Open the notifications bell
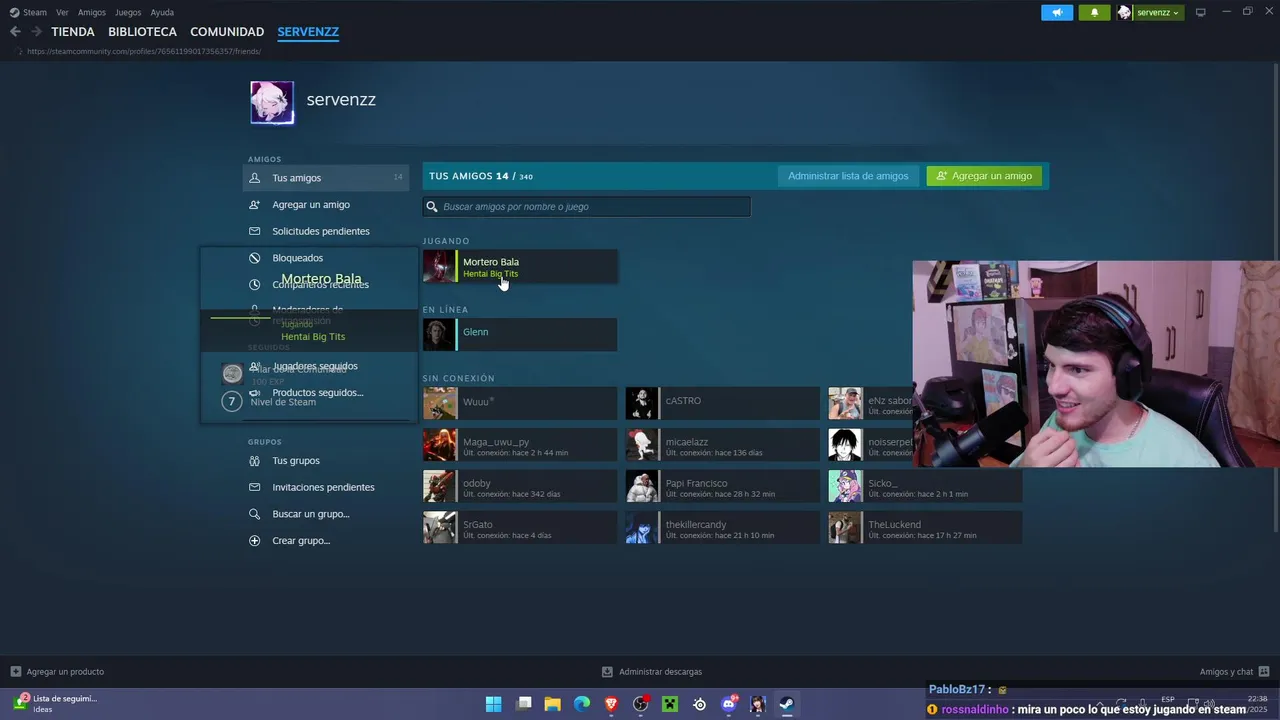This screenshot has width=1280, height=720. (x=1094, y=12)
